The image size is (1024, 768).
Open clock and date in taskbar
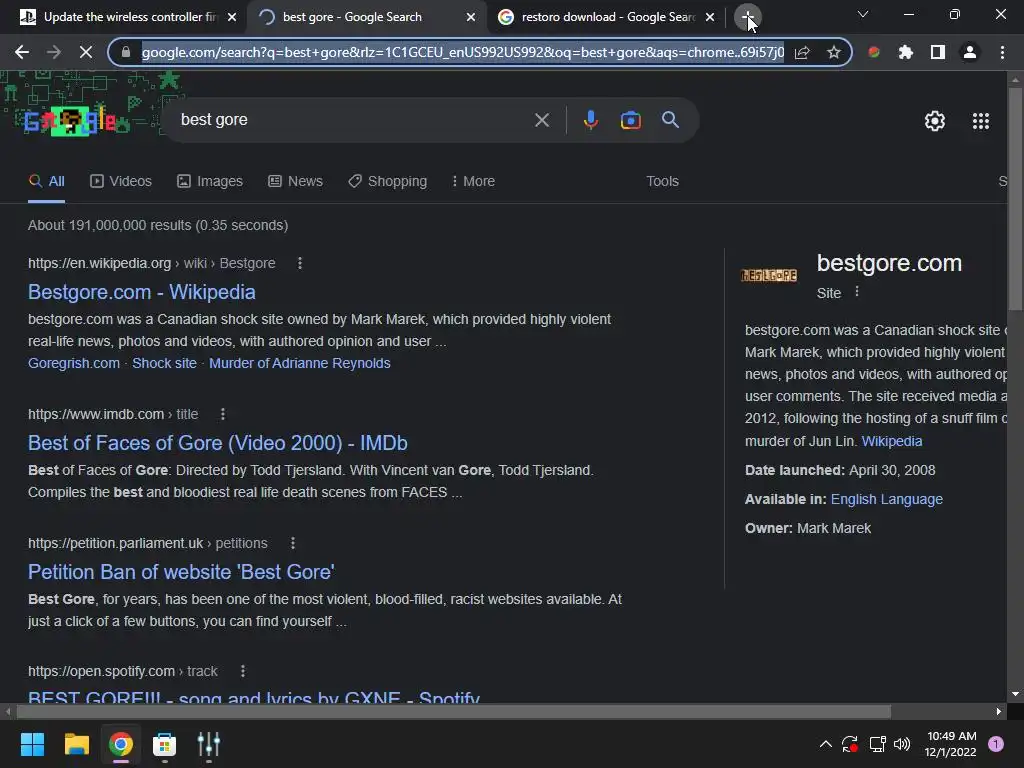(951, 744)
